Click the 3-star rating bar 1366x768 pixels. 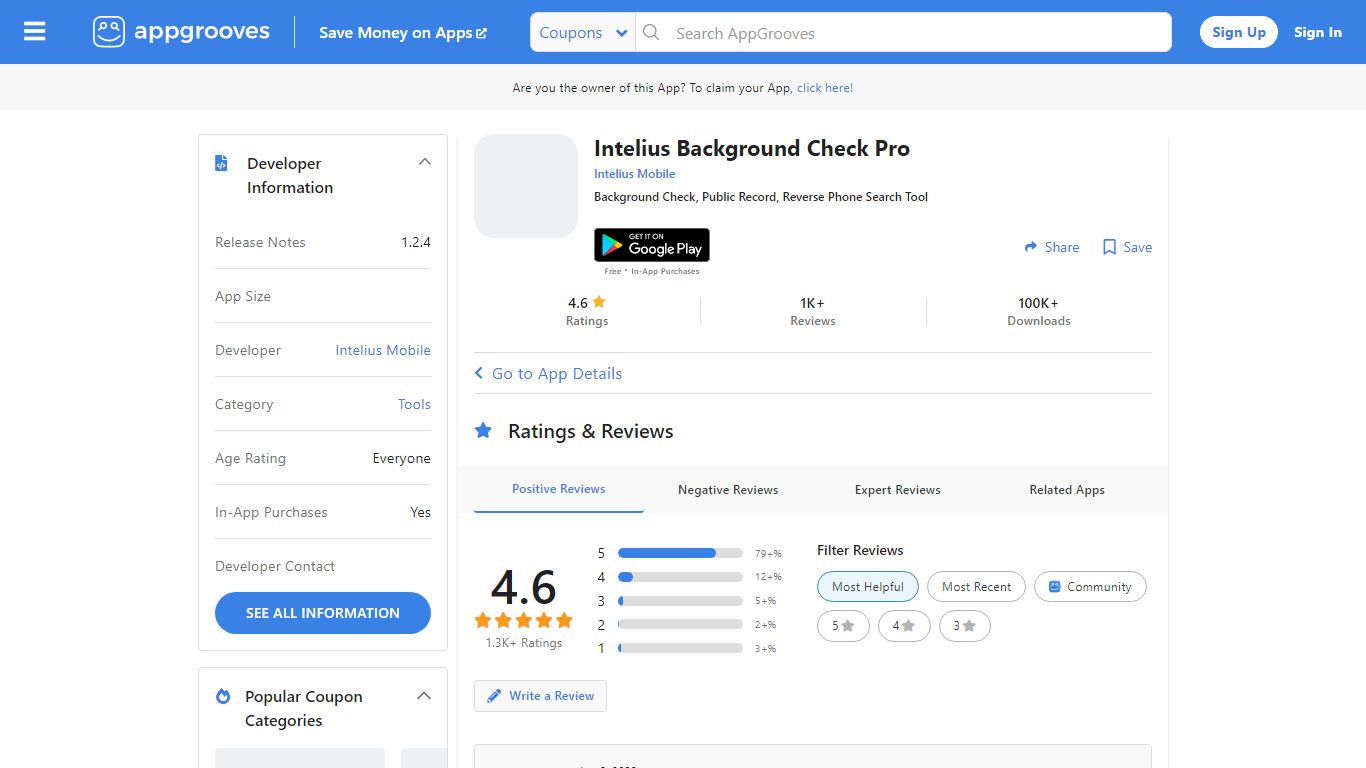click(680, 601)
